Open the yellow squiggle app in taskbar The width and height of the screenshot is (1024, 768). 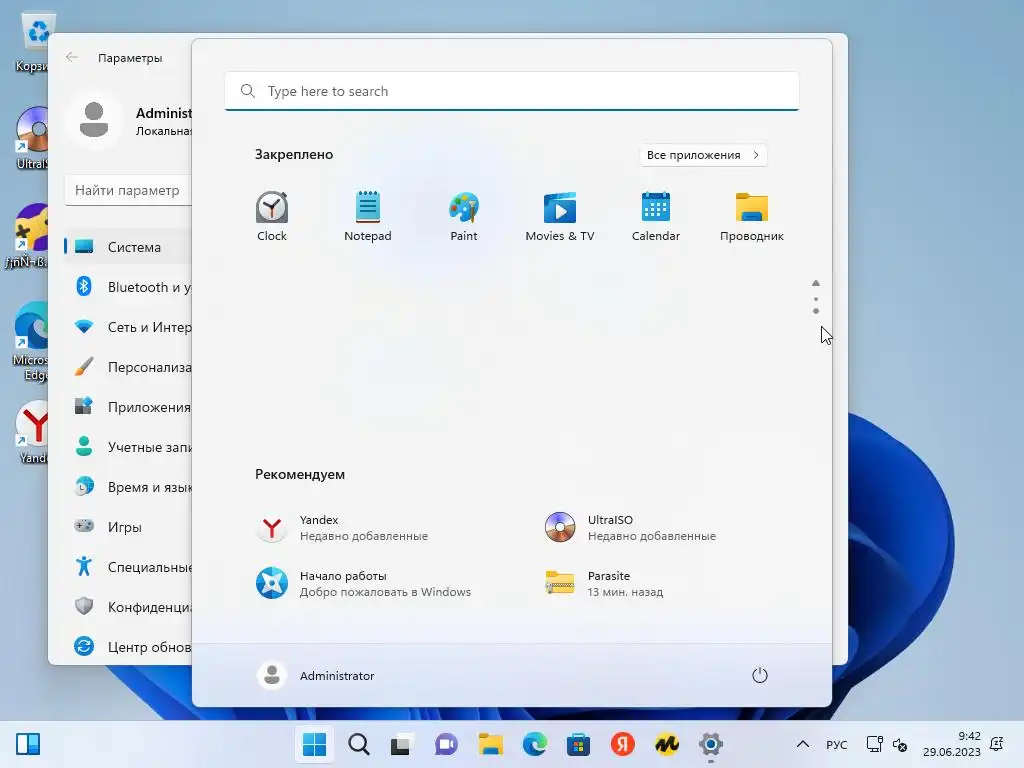(667, 744)
